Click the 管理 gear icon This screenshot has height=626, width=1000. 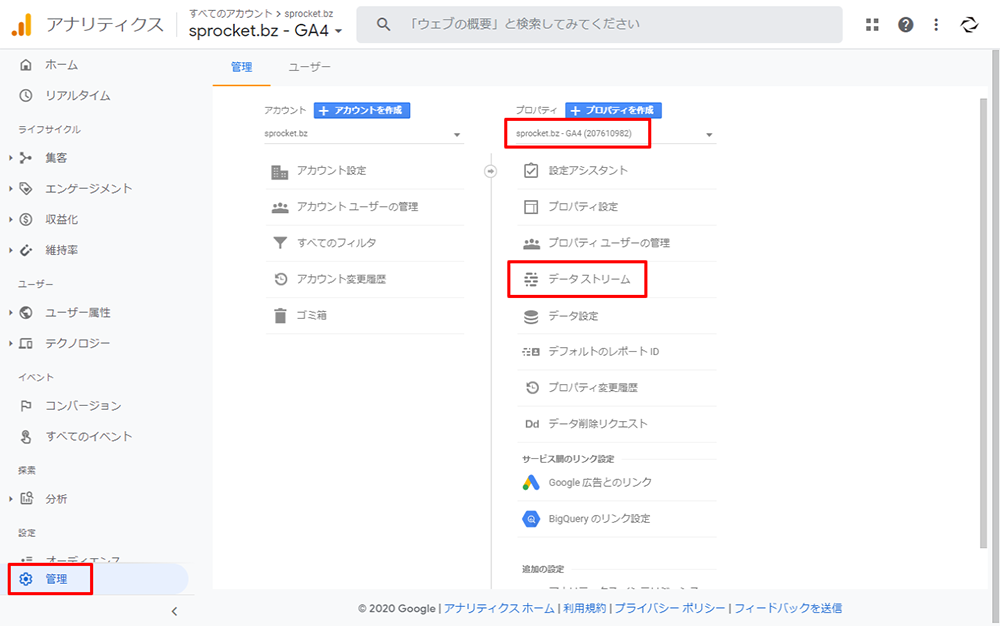pyautogui.click(x=26, y=579)
